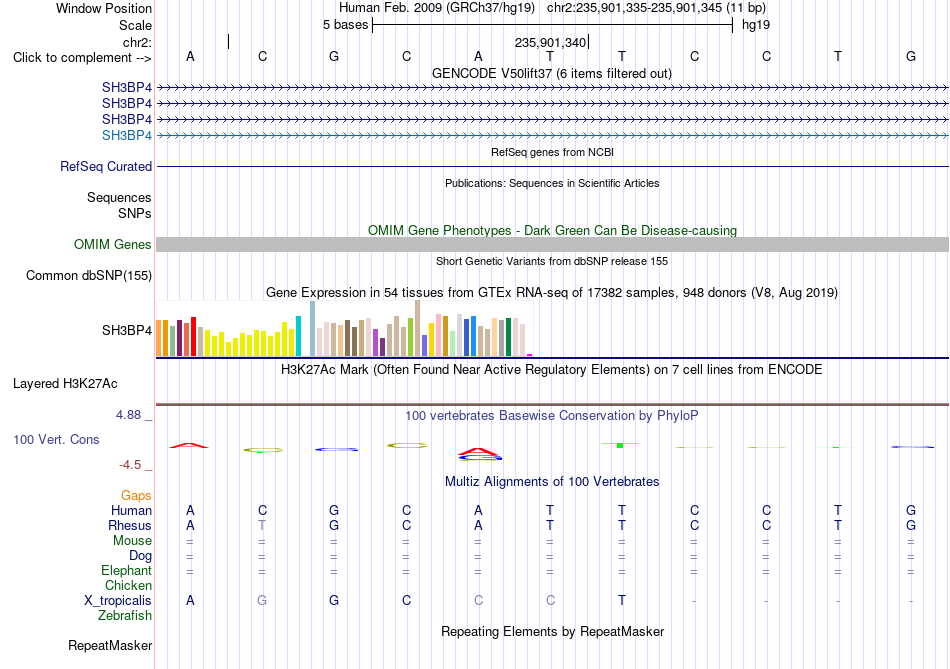Click the gray G in X_tropicalis row
This screenshot has height=669, width=950.
262,601
